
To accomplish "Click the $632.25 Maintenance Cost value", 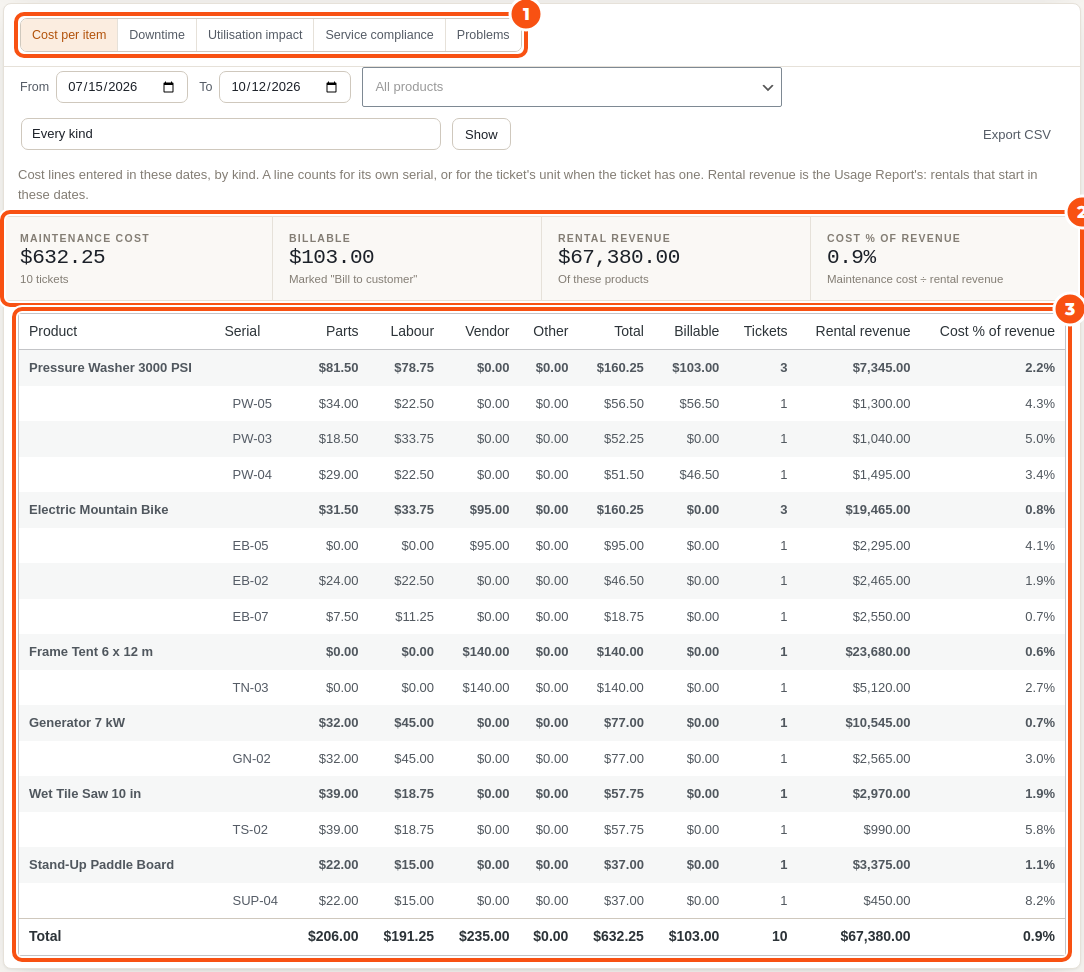I will [62, 257].
